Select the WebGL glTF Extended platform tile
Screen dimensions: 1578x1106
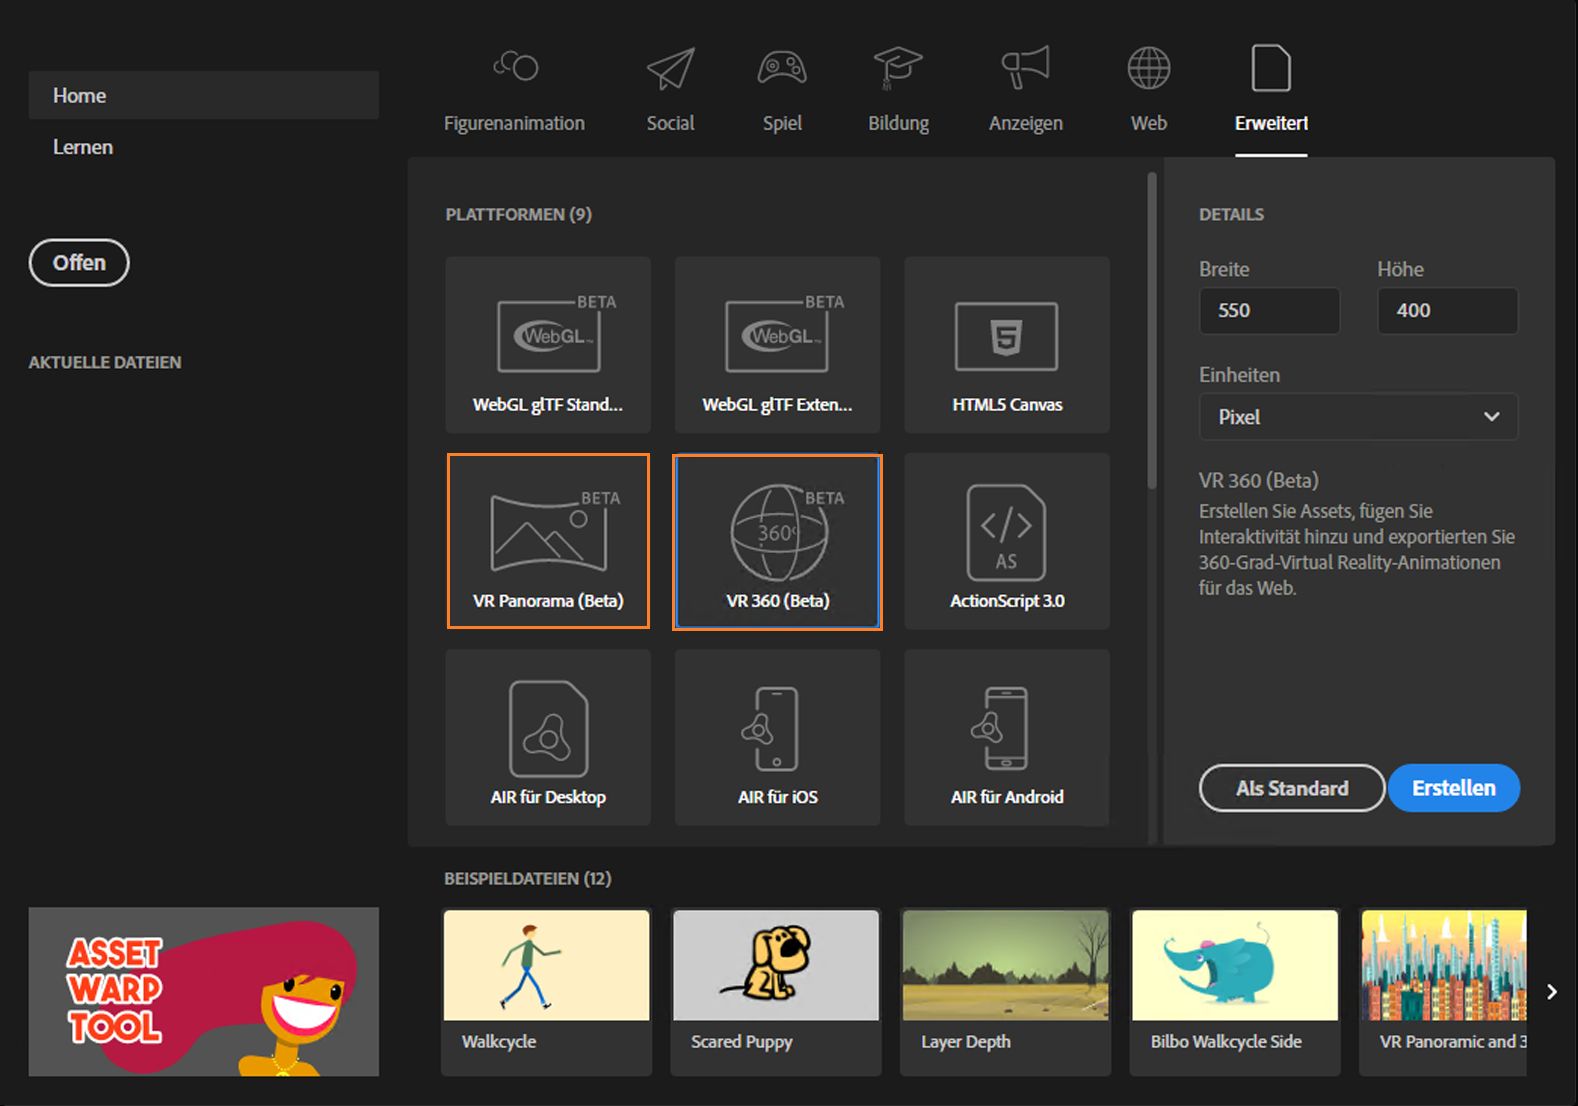point(777,345)
